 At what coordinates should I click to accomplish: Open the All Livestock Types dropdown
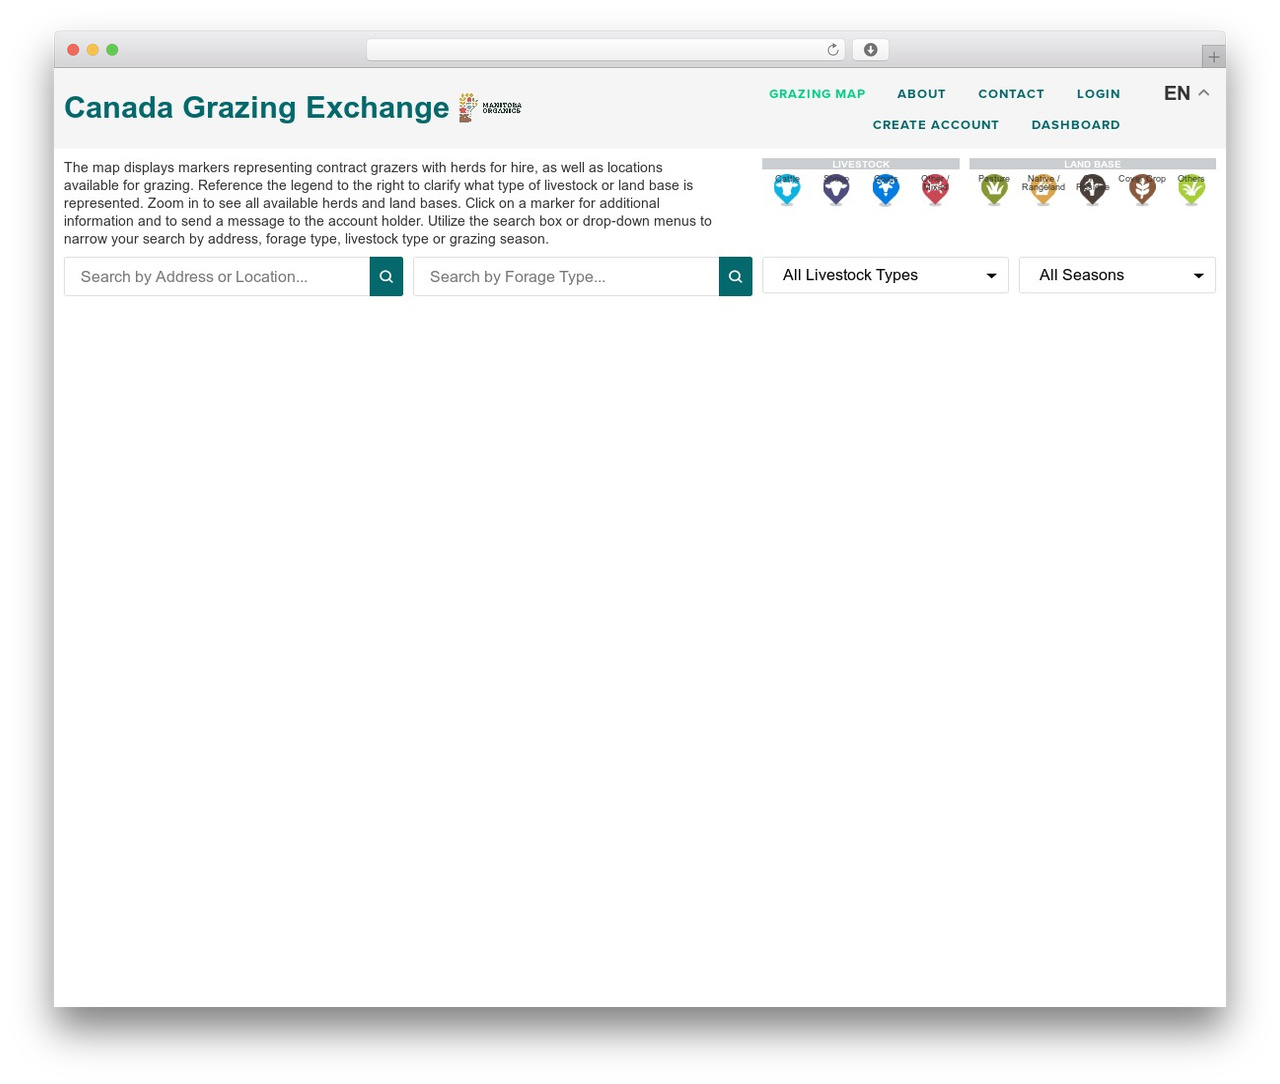point(885,275)
